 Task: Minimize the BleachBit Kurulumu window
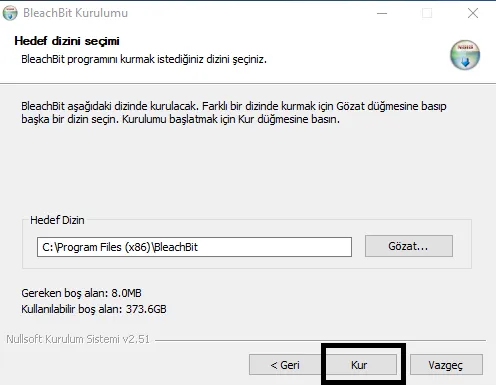point(382,13)
